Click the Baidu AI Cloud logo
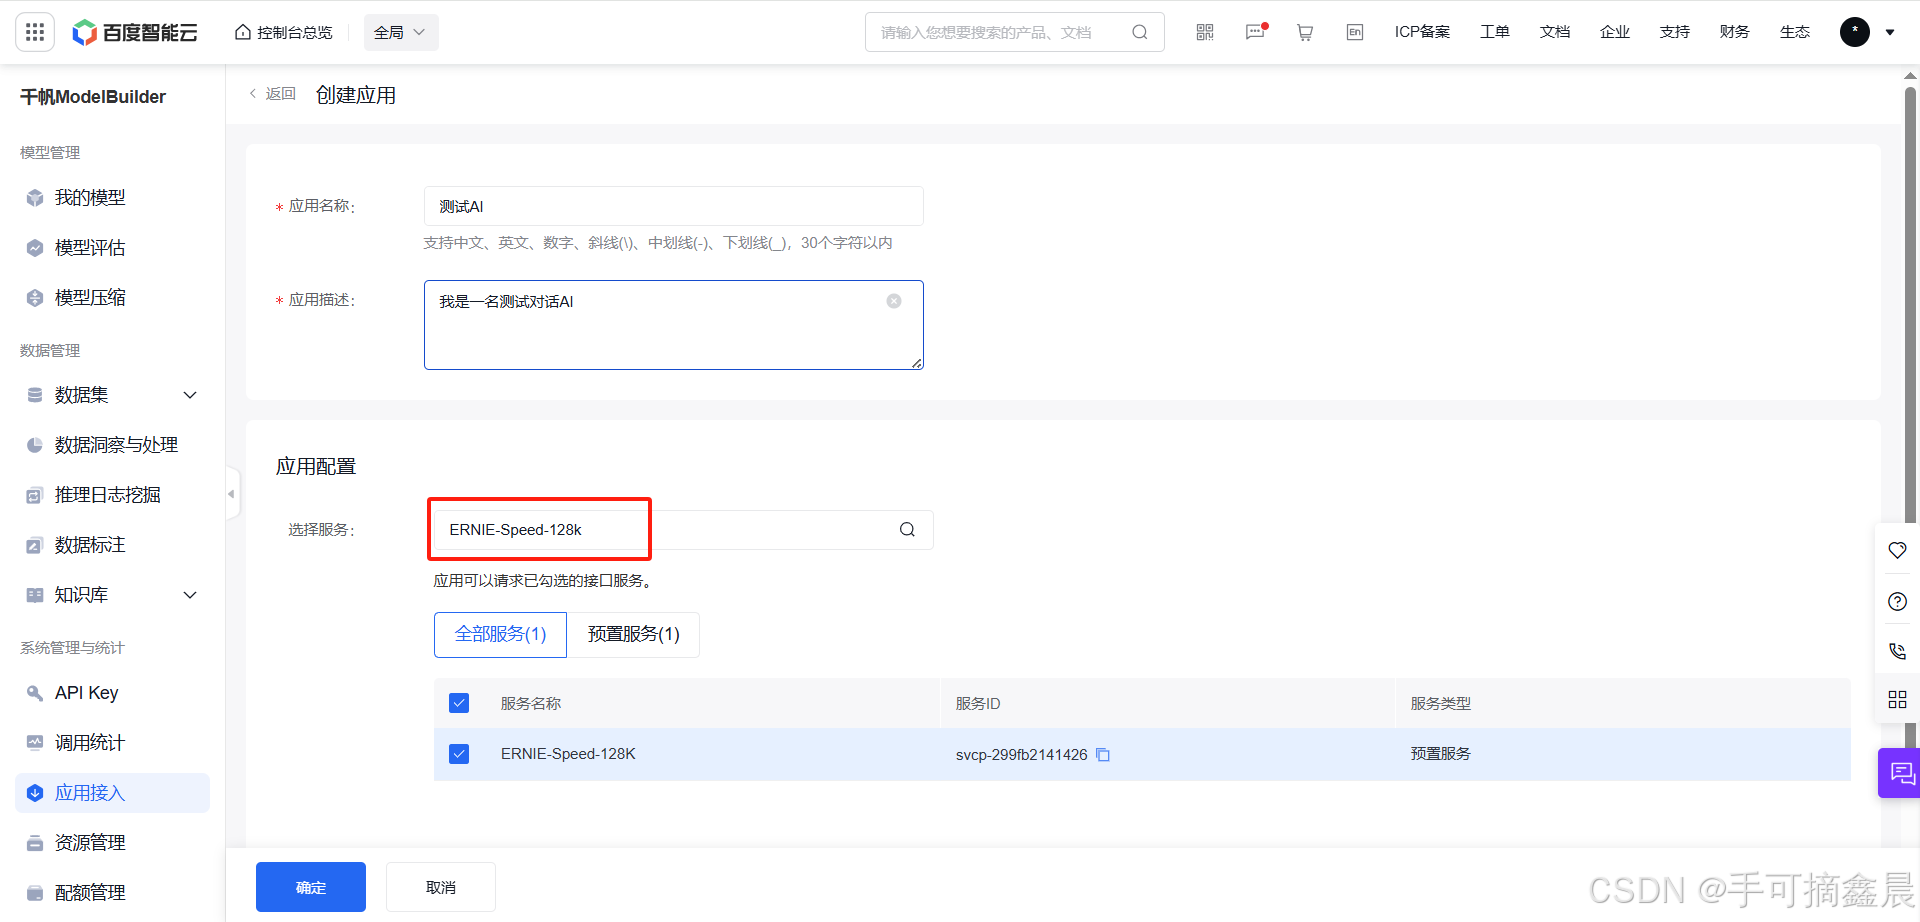This screenshot has height=922, width=1920. point(135,32)
